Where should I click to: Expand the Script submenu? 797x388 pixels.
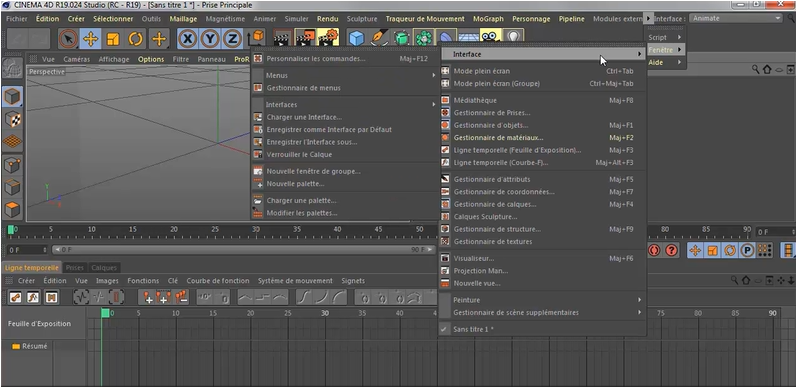coord(665,38)
